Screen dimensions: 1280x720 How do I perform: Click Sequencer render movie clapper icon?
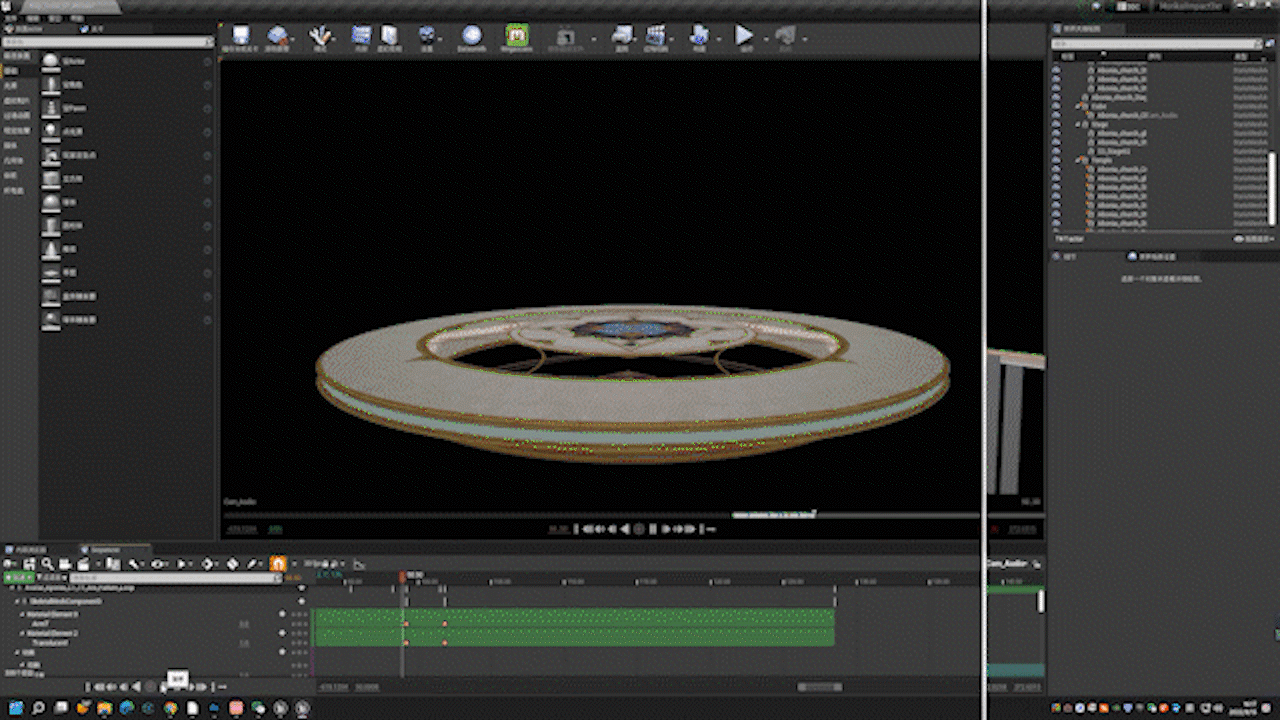pos(83,564)
